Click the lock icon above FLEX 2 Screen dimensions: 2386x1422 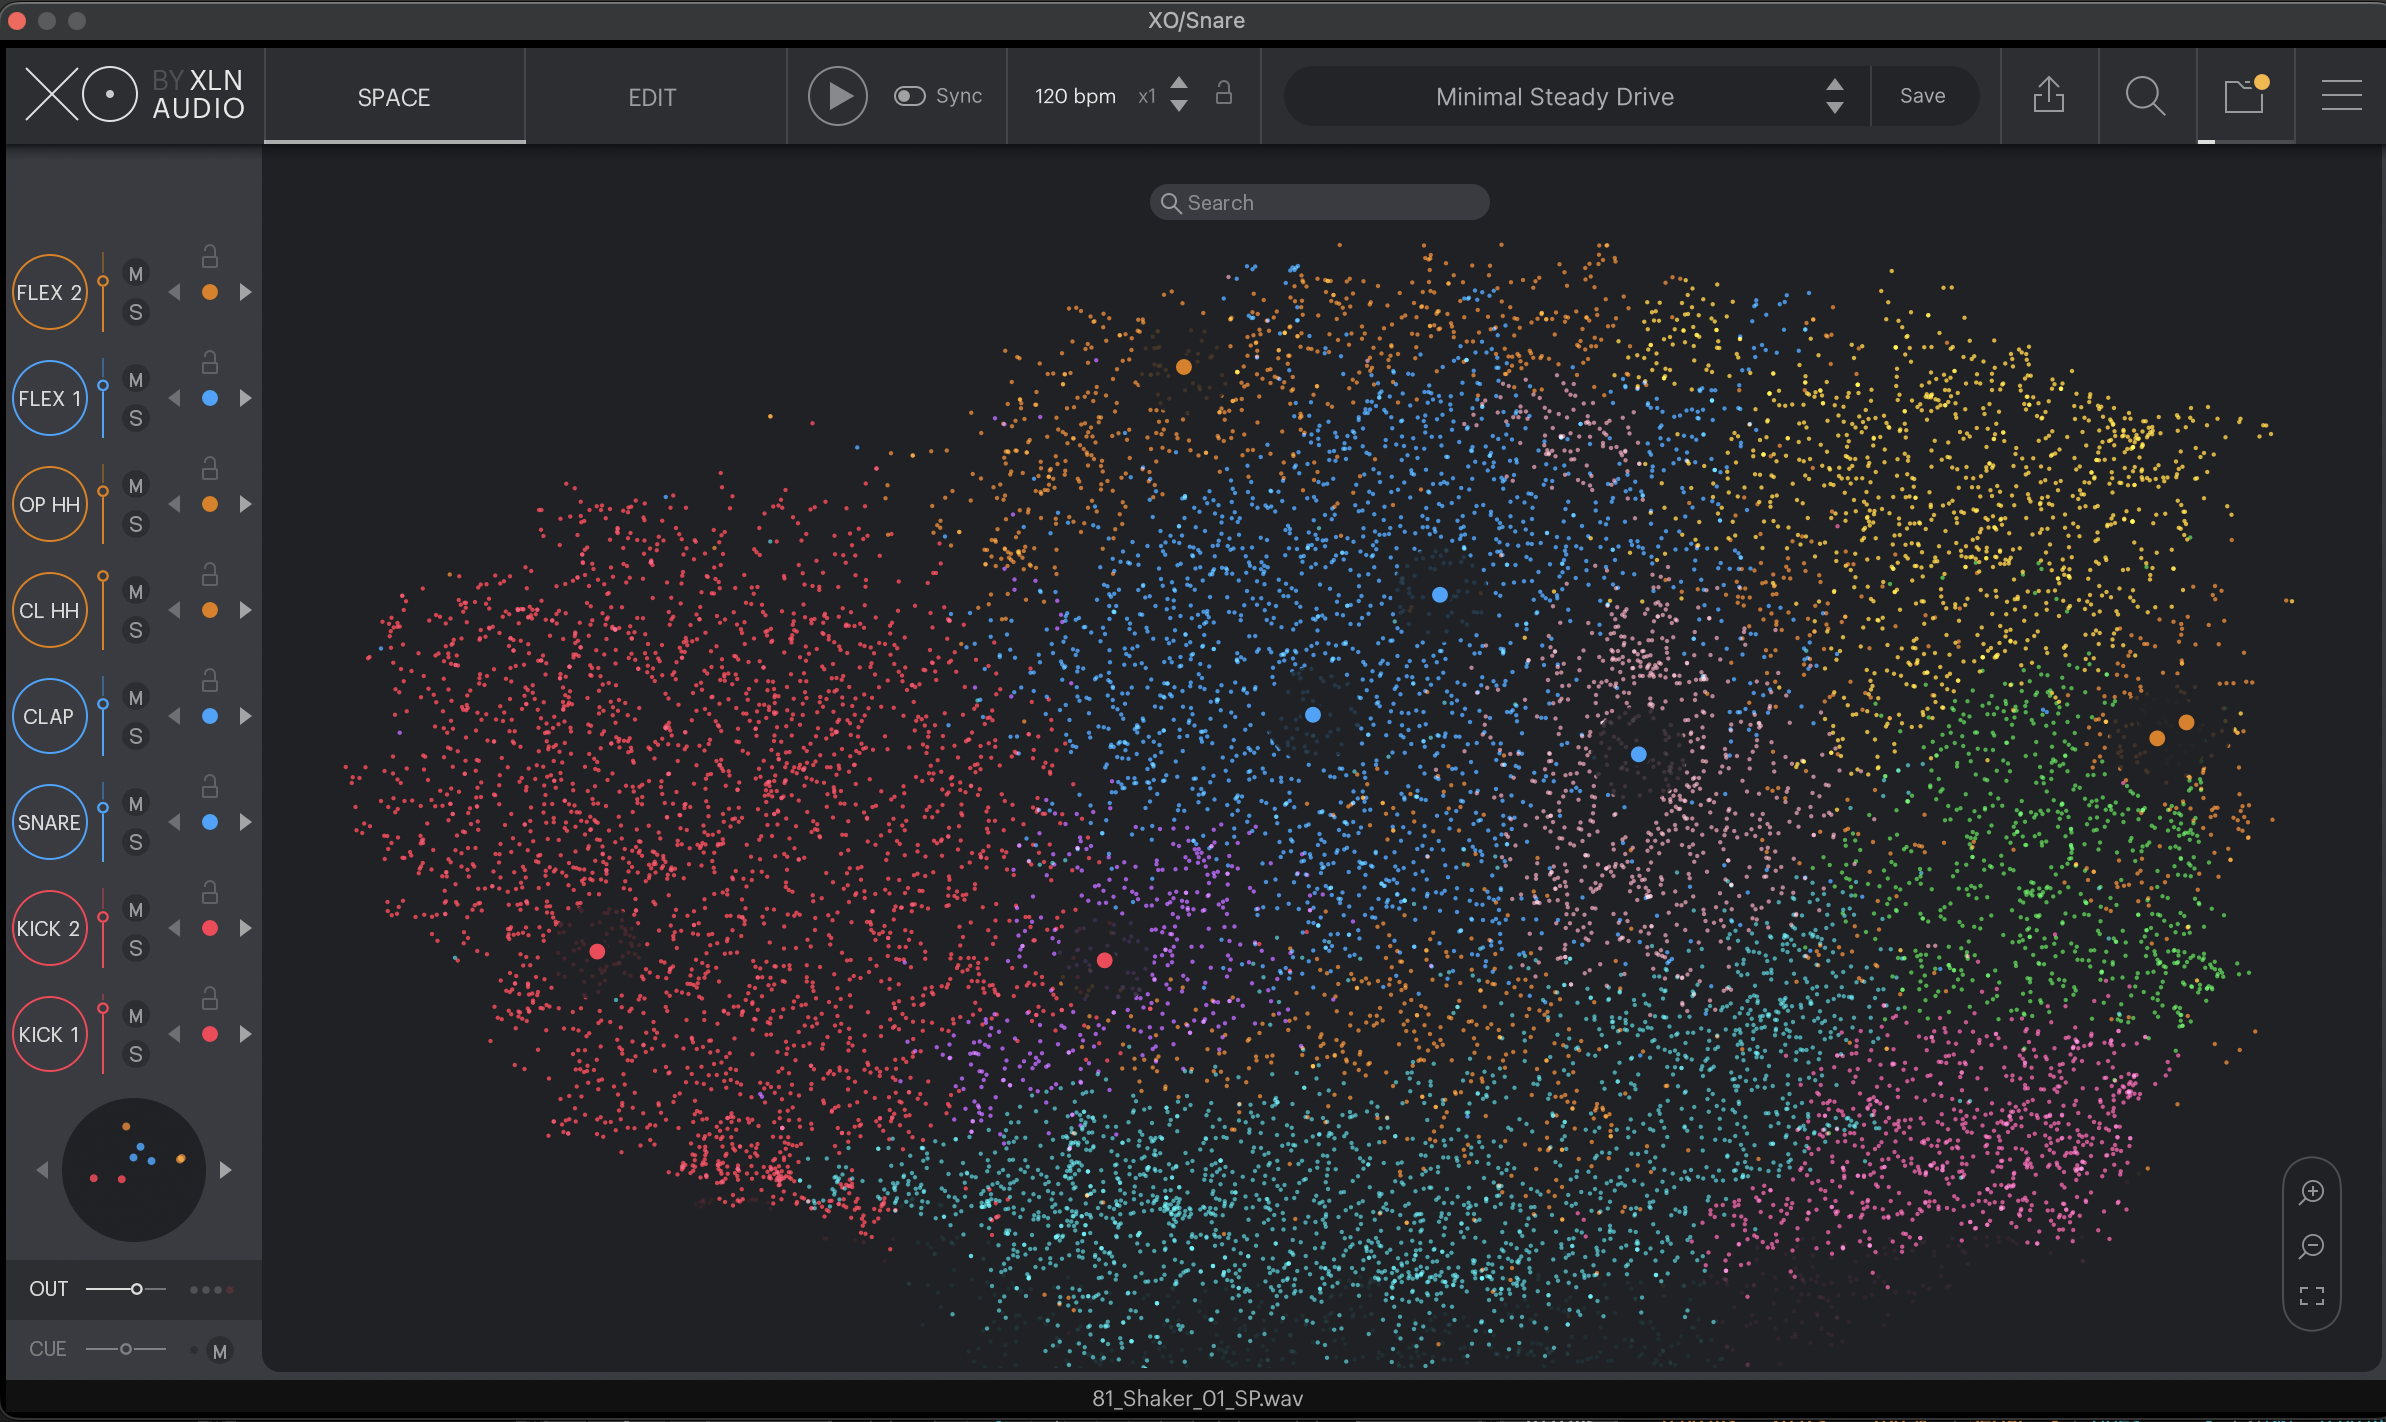(x=210, y=257)
